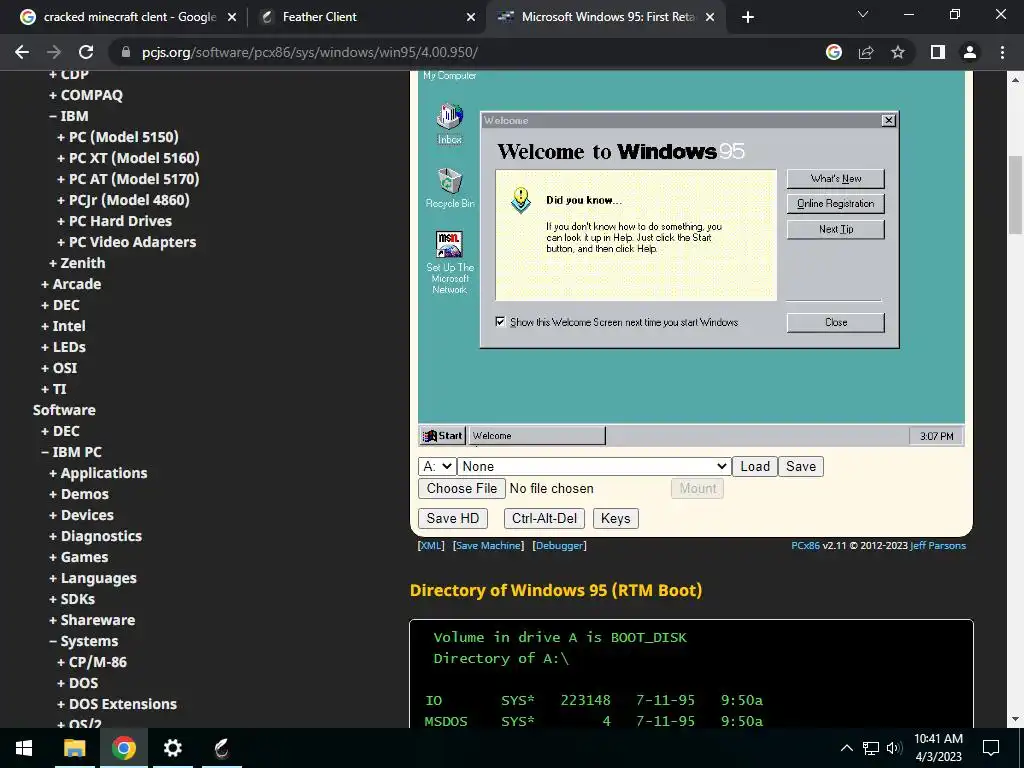This screenshot has width=1024, height=768.
Task: Send Ctrl-Alt-Del to the machine
Action: click(x=544, y=519)
